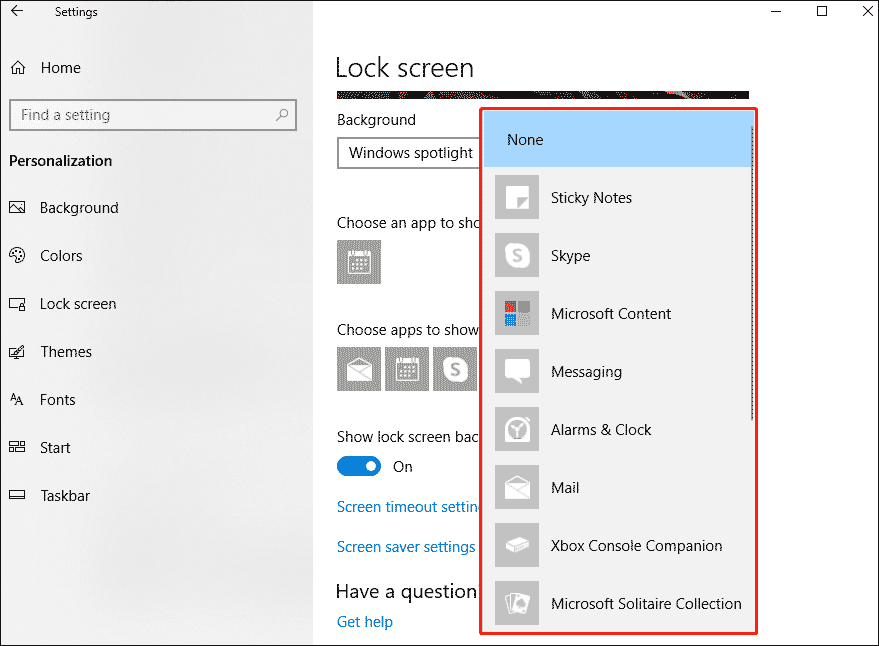Choose Alarms & Clock from the list

coord(617,430)
